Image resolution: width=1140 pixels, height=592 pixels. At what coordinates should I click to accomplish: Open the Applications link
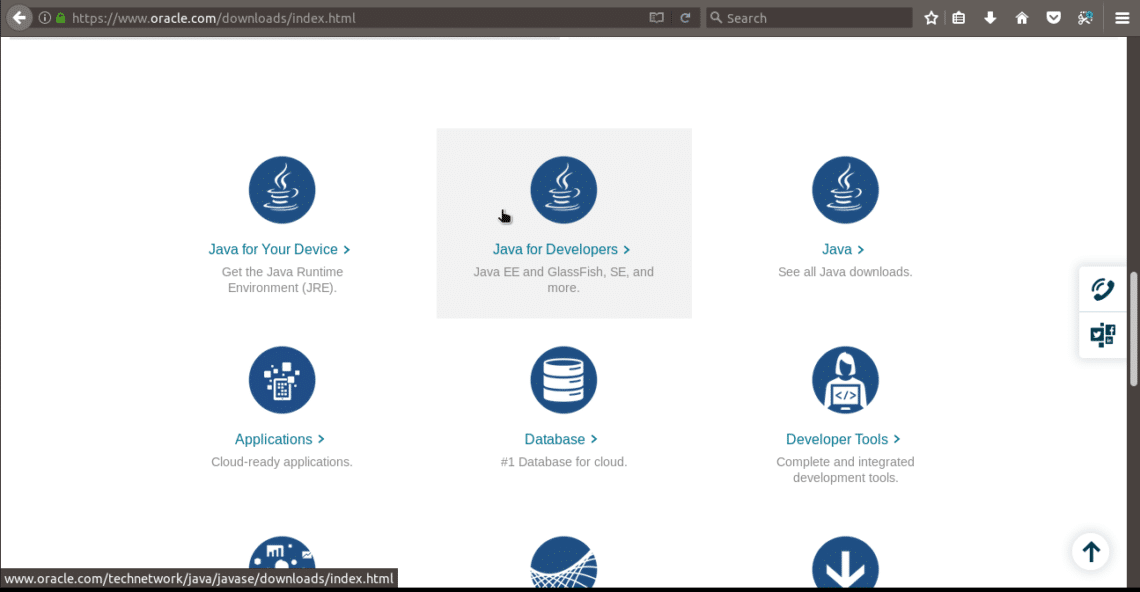pyautogui.click(x=279, y=439)
